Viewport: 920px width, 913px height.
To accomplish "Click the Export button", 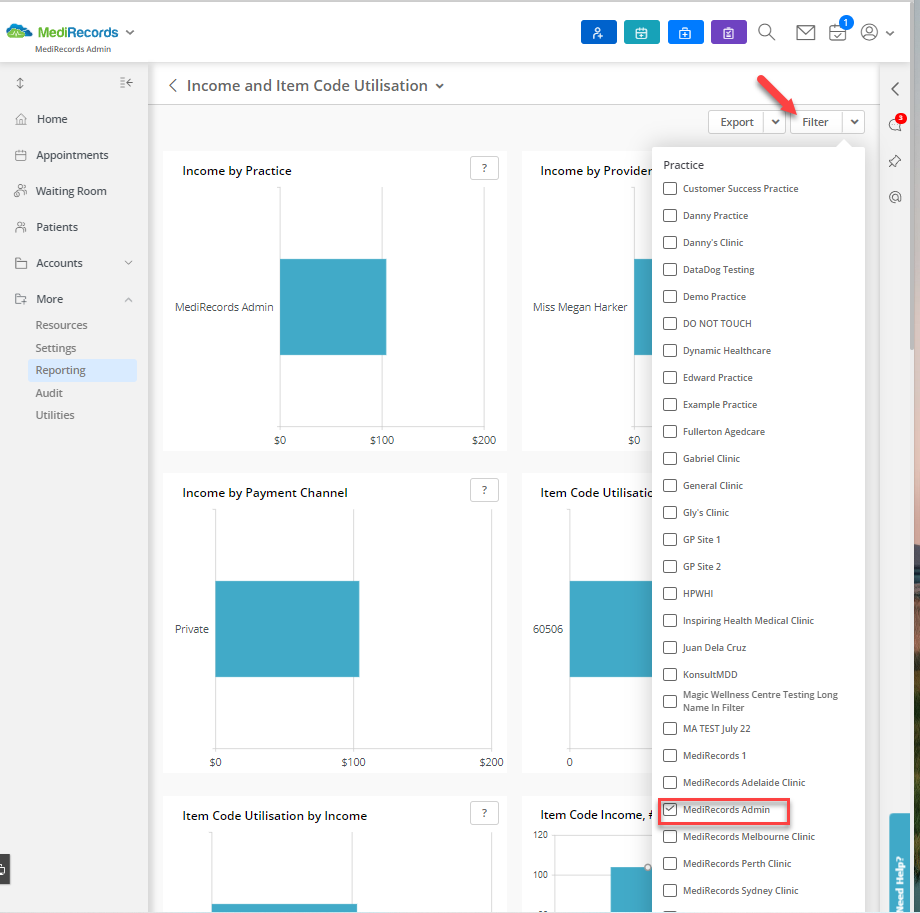I will point(736,122).
